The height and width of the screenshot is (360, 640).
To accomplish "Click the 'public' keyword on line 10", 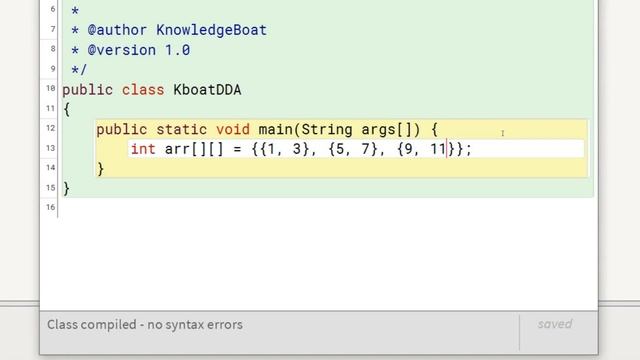I will (87, 90).
